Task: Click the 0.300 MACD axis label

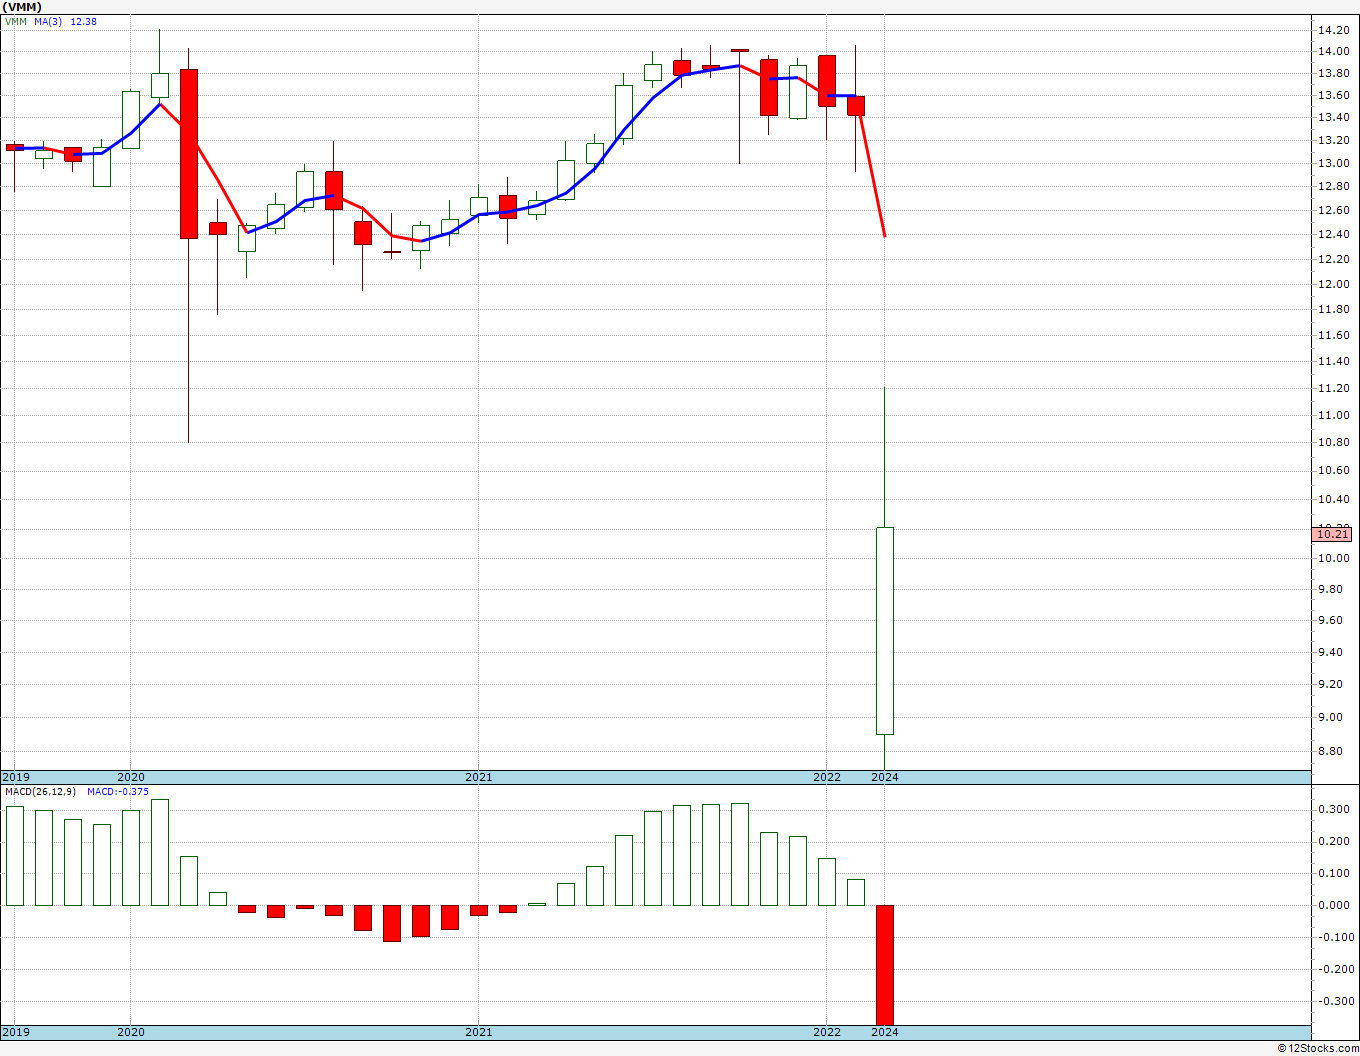Action: click(1336, 810)
